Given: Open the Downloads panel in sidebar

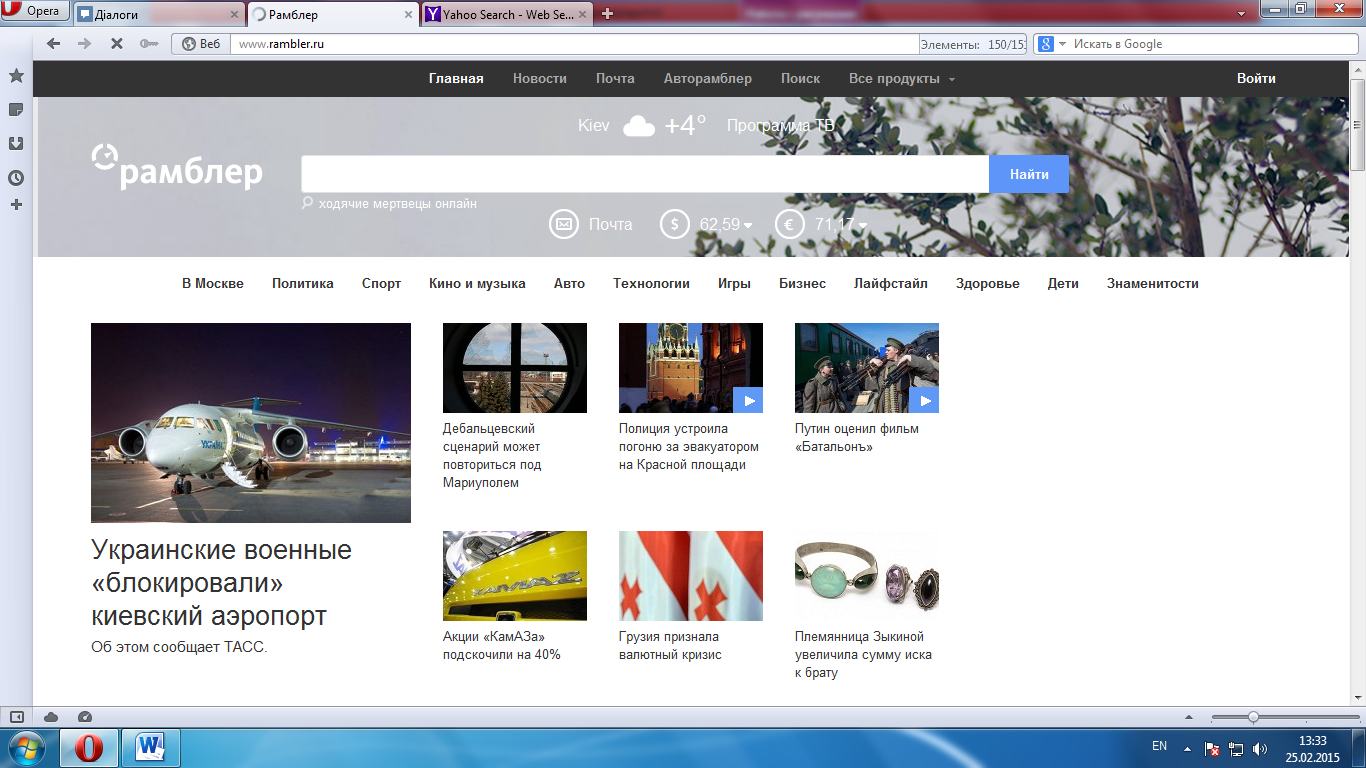Looking at the screenshot, I should (16, 143).
